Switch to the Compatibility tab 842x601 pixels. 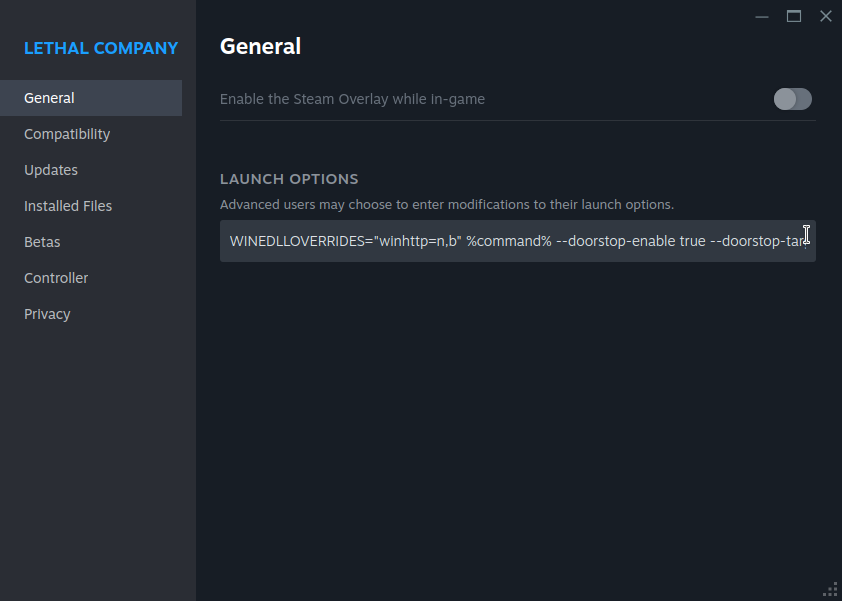[67, 134]
